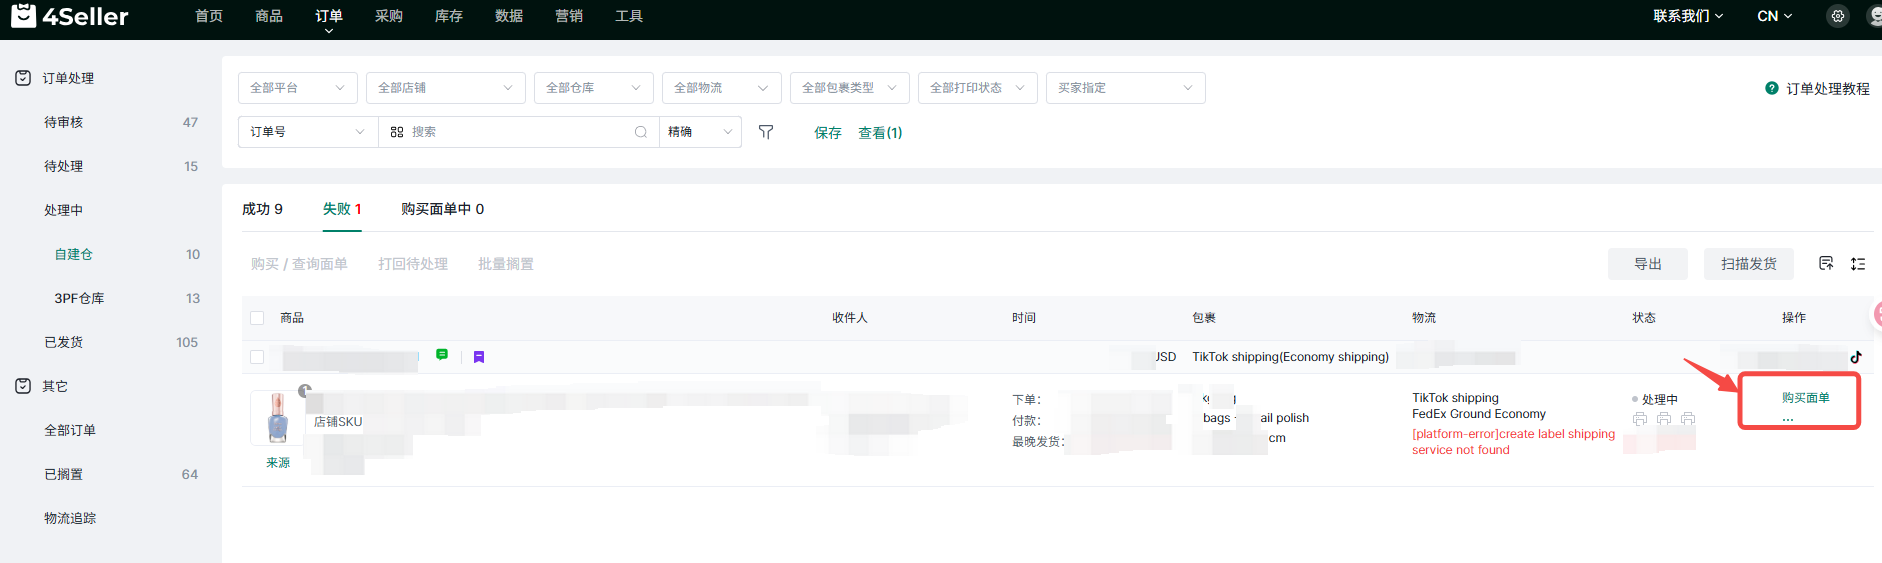Image resolution: width=1882 pixels, height=563 pixels.
Task: Click the column settings icon beside 扫描发货
Action: [1826, 263]
